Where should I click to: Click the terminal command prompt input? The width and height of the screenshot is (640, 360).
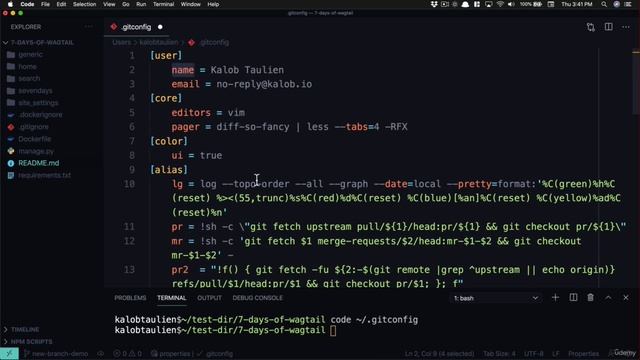333,330
